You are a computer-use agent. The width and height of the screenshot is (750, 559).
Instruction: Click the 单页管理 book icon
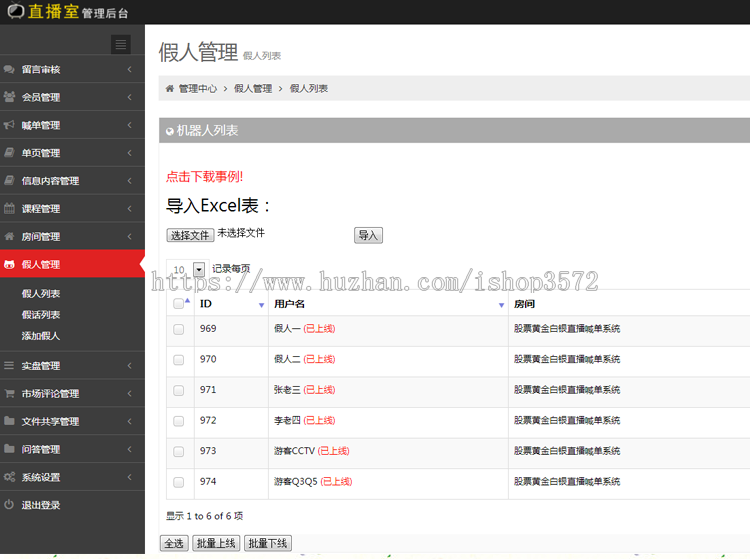(9, 153)
